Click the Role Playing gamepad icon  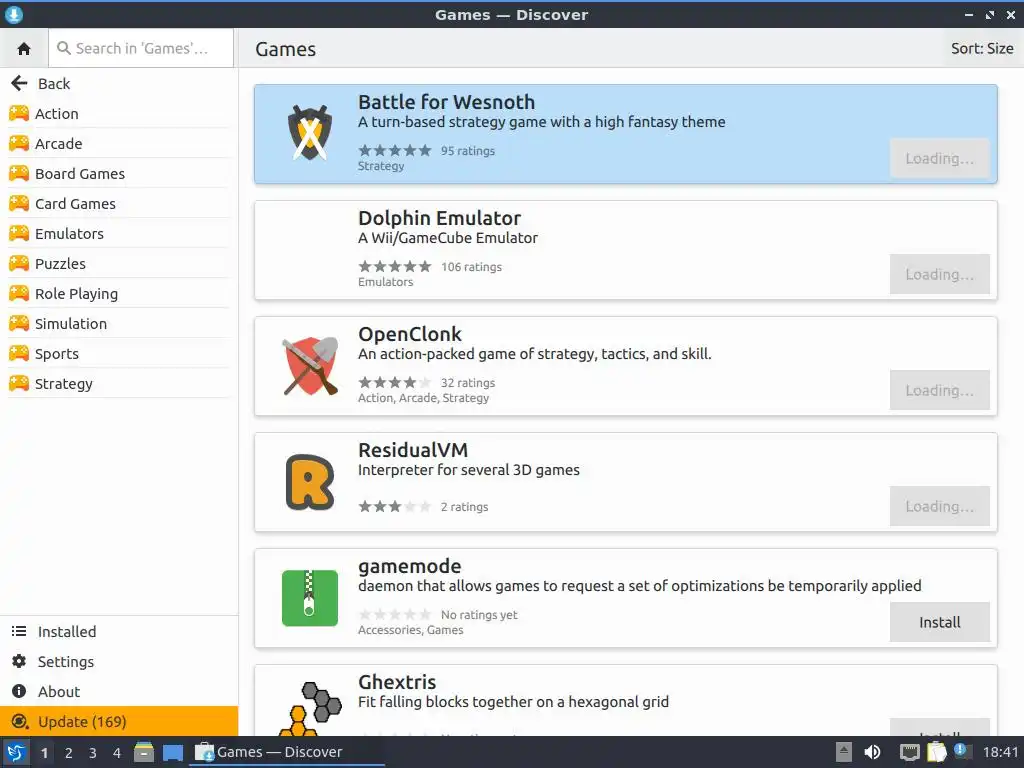(x=19, y=294)
